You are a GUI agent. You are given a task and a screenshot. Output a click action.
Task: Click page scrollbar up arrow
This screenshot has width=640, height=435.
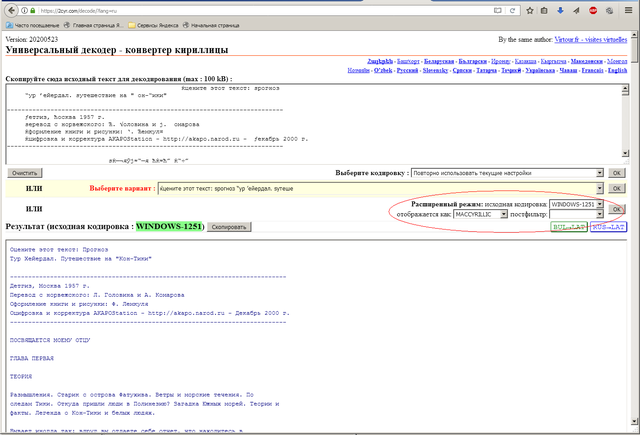634,35
